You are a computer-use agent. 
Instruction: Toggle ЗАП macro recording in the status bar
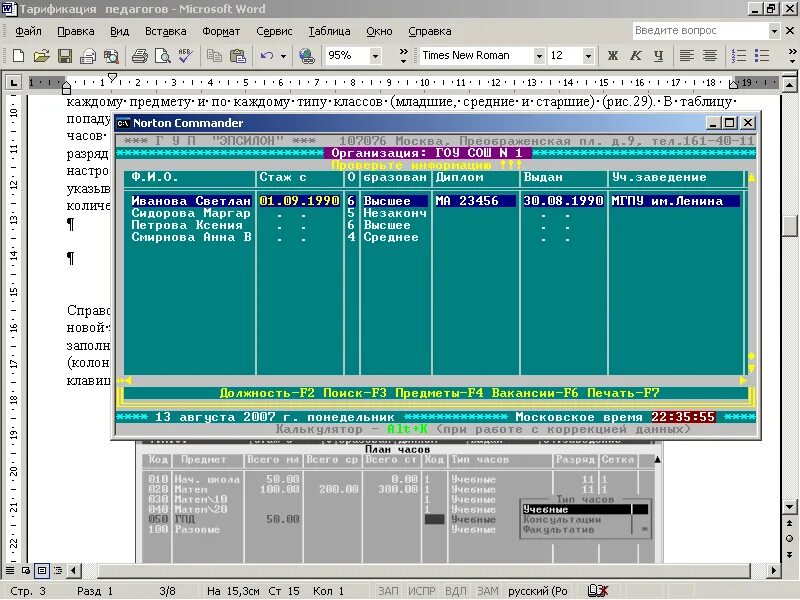388,591
